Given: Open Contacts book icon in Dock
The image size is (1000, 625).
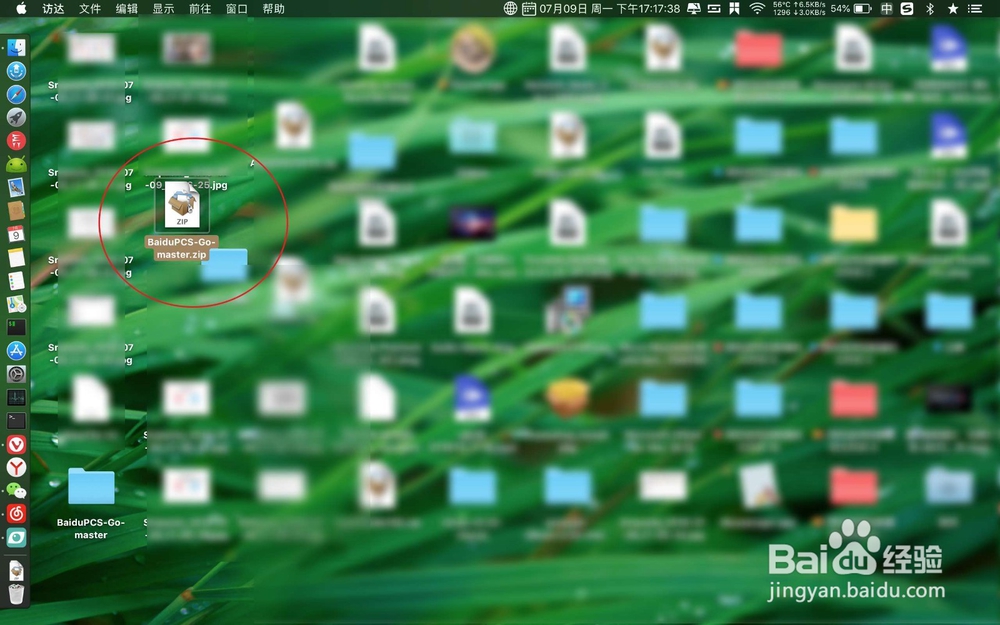Looking at the screenshot, I should point(16,211).
